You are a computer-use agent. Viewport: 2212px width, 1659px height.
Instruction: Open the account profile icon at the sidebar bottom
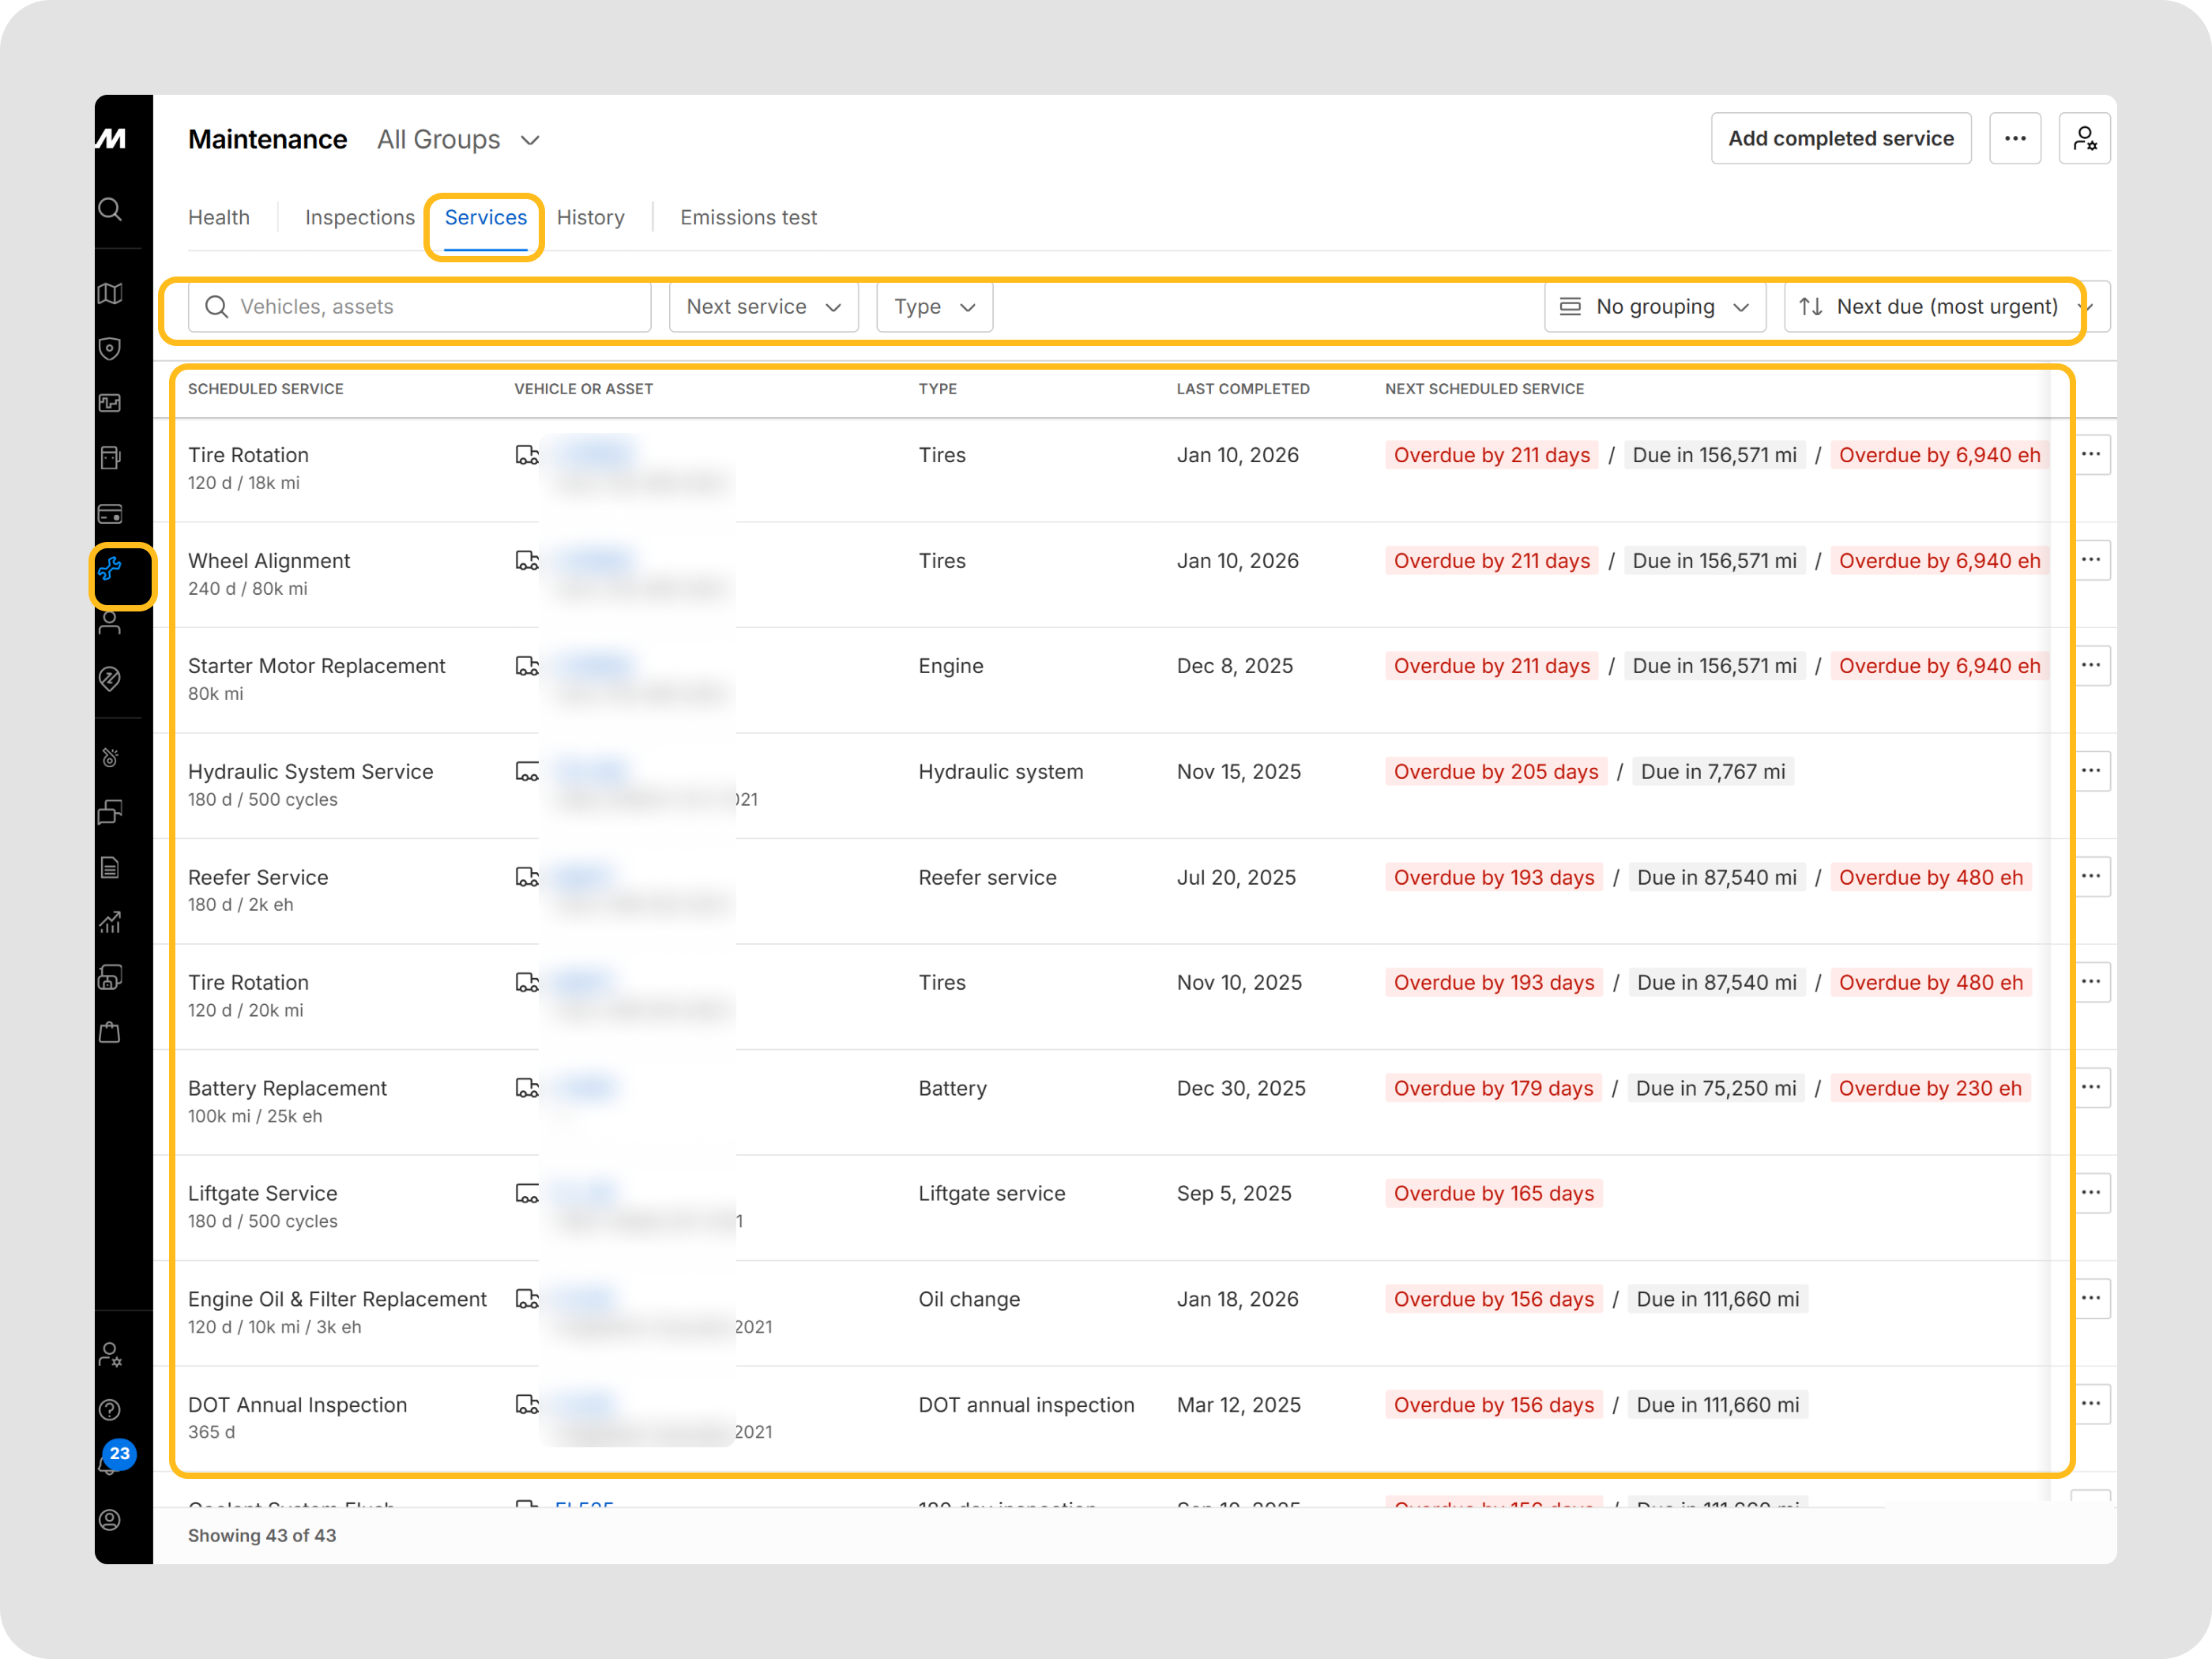pyautogui.click(x=110, y=1520)
